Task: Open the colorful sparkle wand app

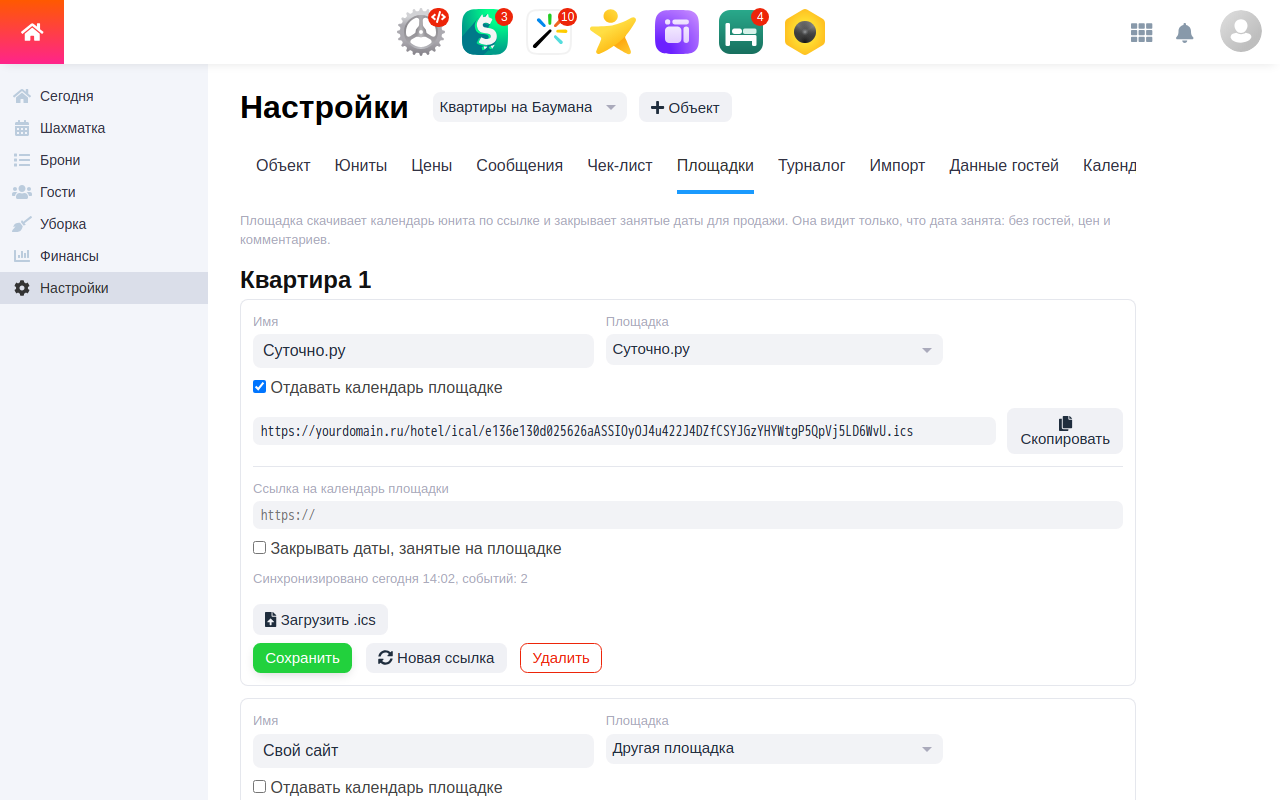Action: (x=549, y=32)
